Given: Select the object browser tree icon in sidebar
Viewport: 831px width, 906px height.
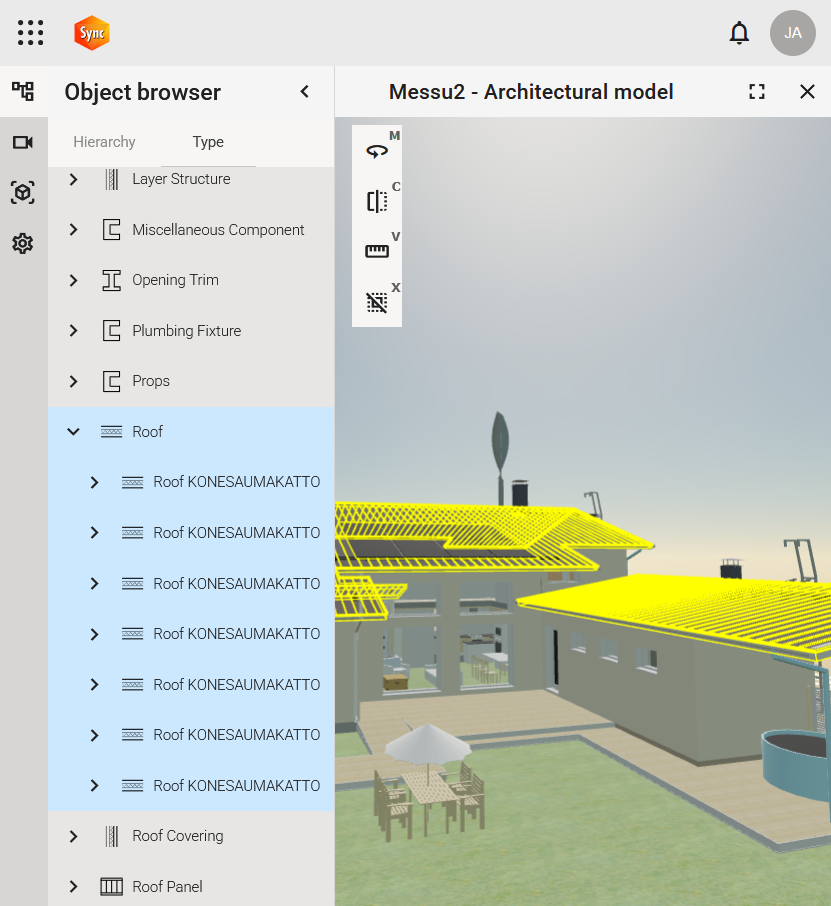Looking at the screenshot, I should click(23, 92).
